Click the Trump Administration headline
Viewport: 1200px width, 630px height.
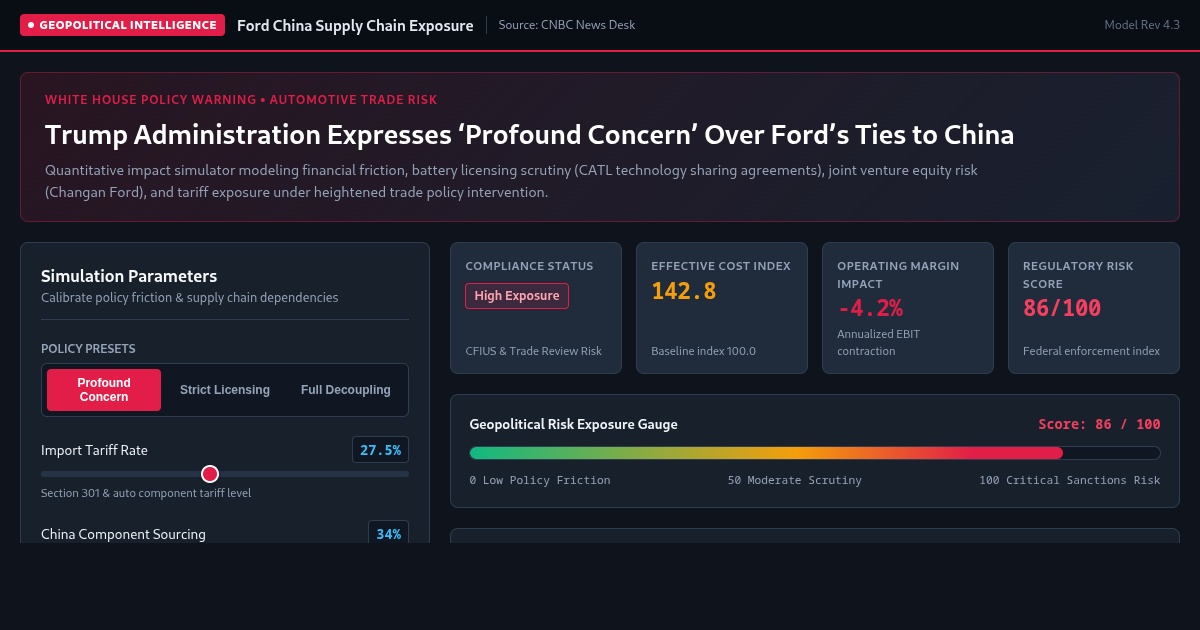click(529, 134)
